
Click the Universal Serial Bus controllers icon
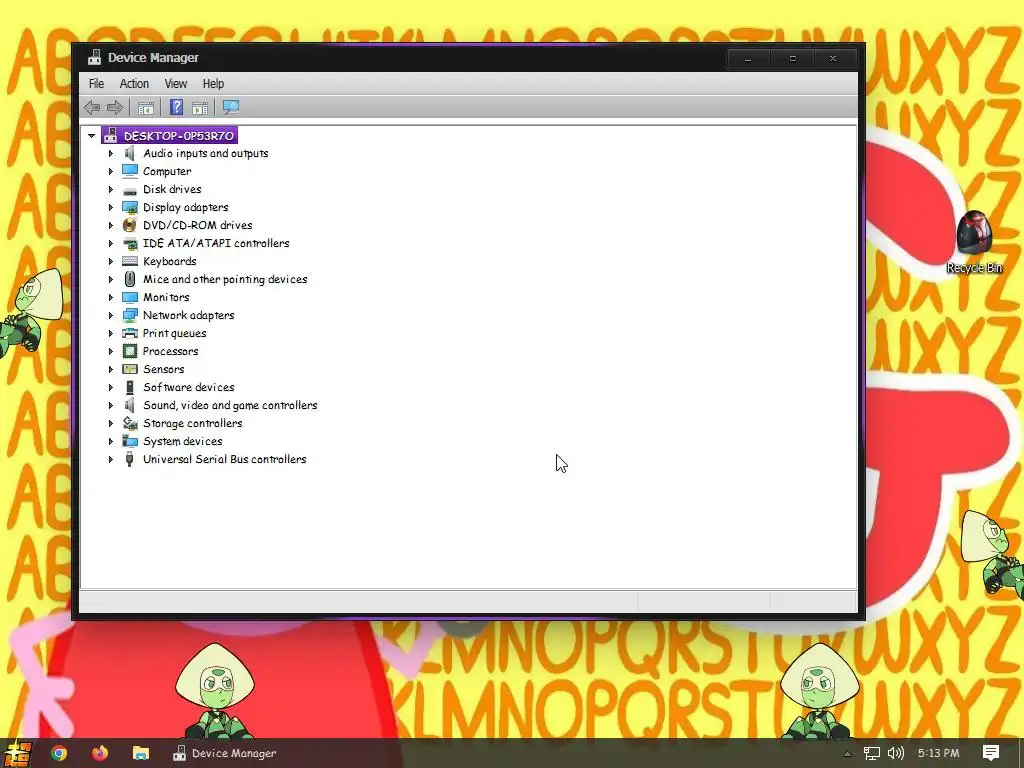pyautogui.click(x=130, y=459)
